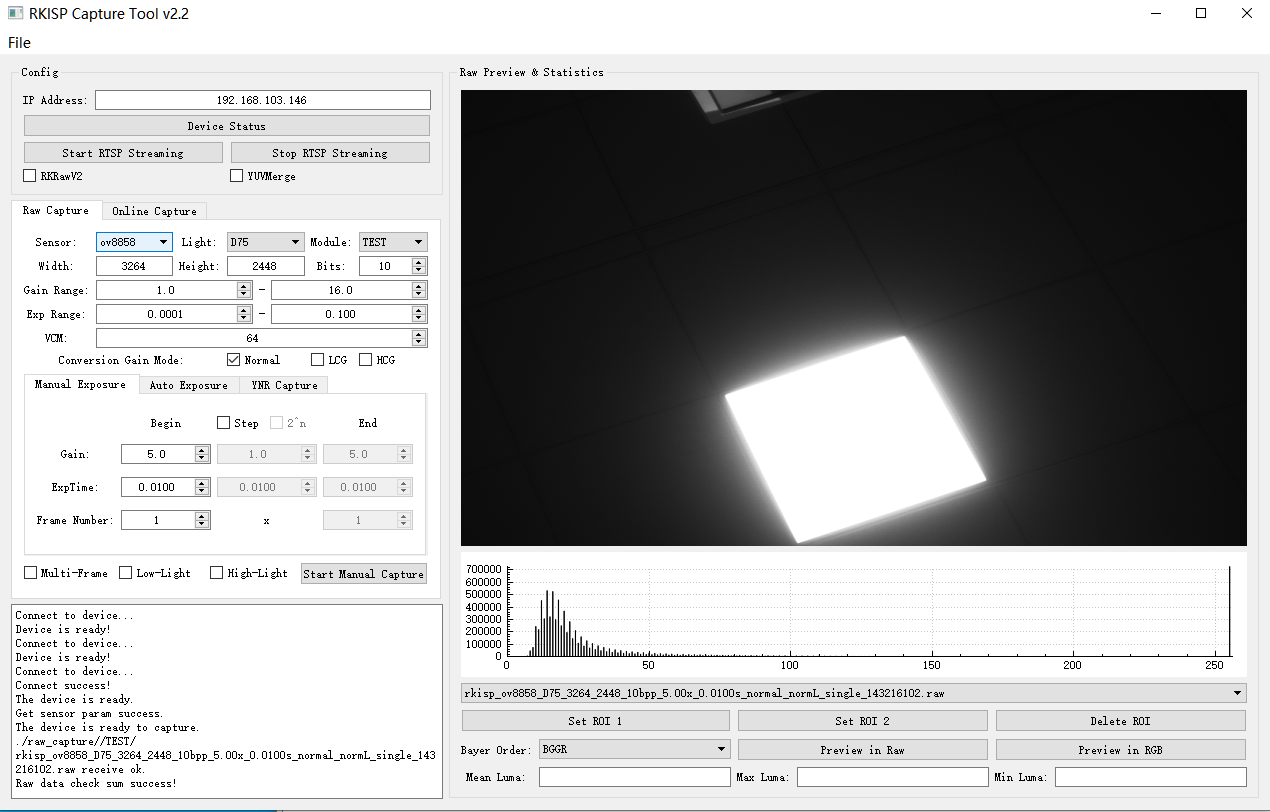1270x812 pixels.
Task: Click the Mean Luma field
Action: (x=635, y=777)
